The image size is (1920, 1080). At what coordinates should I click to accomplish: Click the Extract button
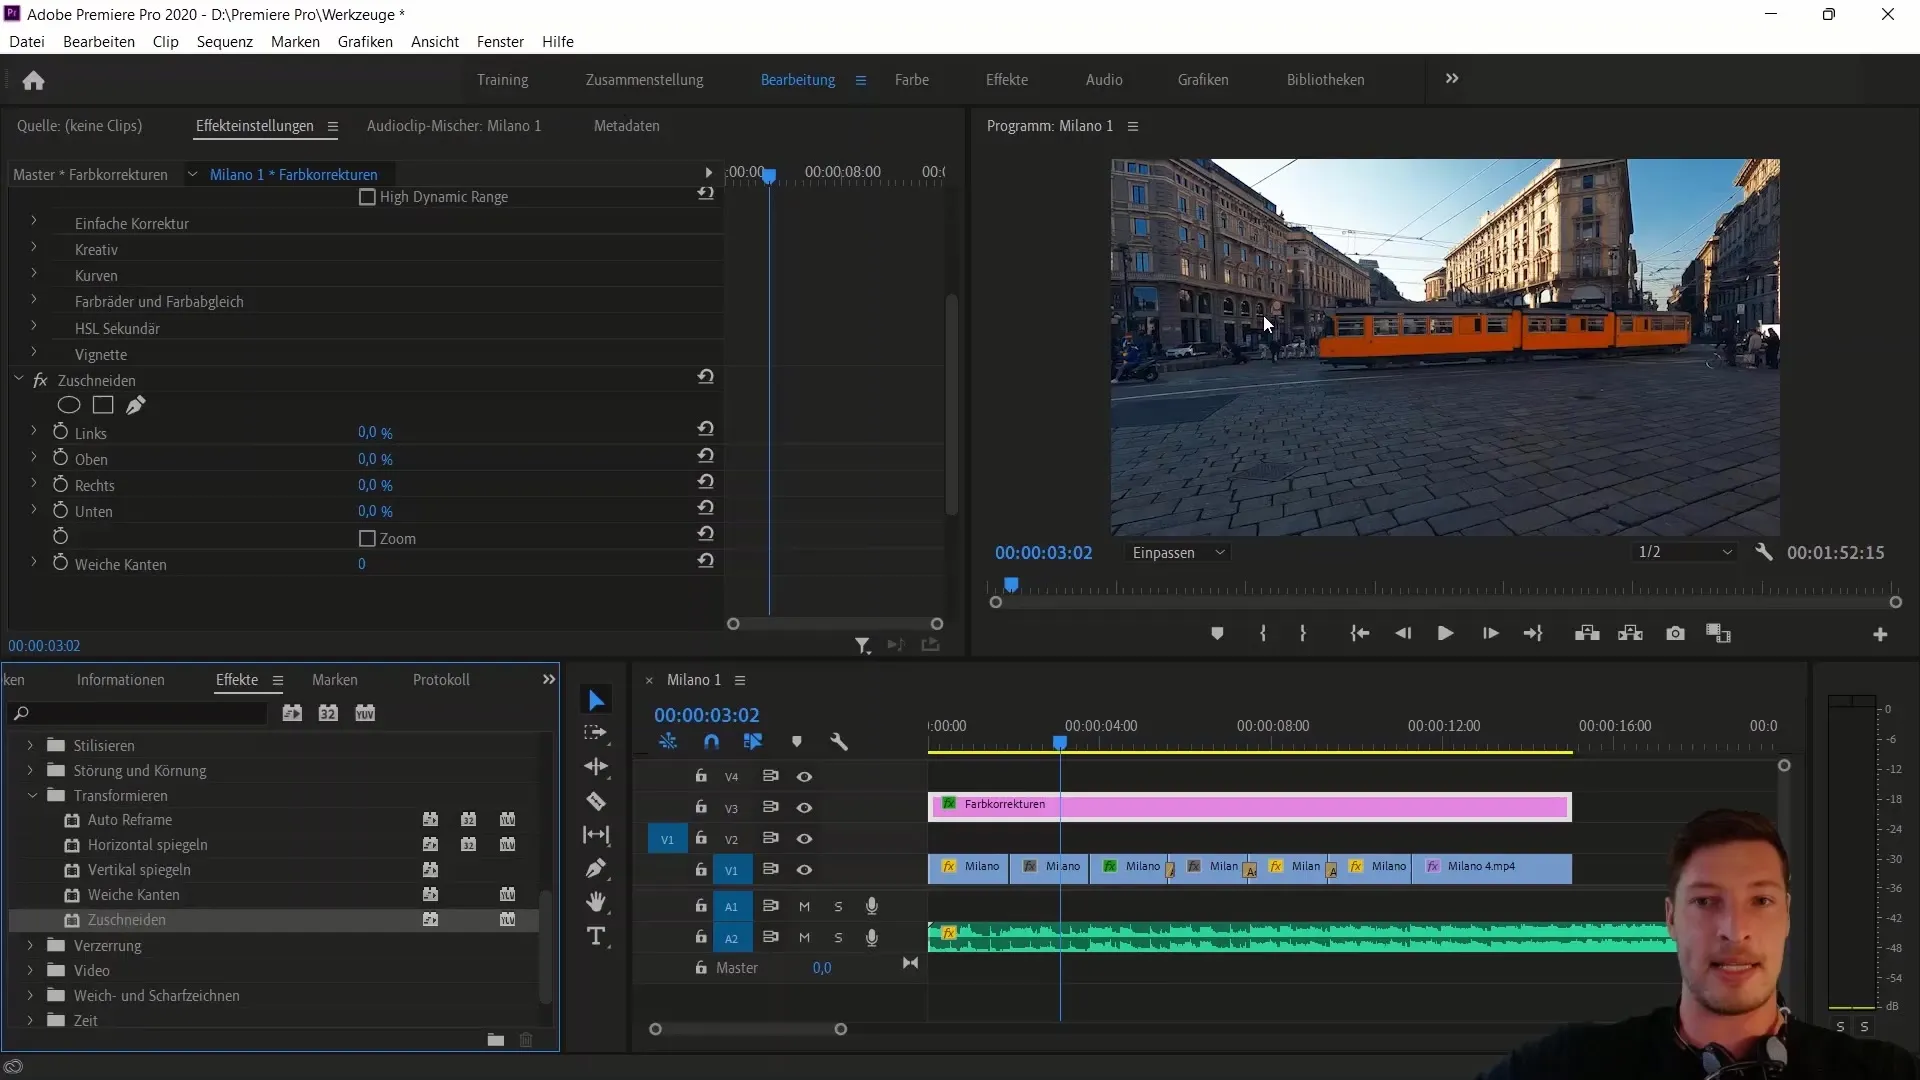[x=1630, y=634]
